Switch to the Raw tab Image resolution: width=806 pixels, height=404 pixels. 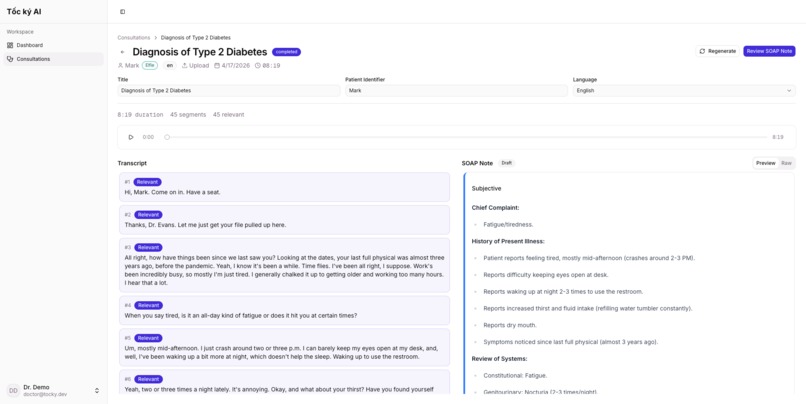(x=786, y=163)
